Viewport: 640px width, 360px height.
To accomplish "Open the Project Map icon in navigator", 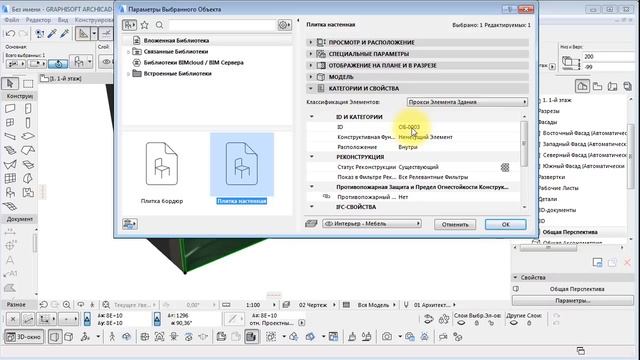I will click(582, 87).
